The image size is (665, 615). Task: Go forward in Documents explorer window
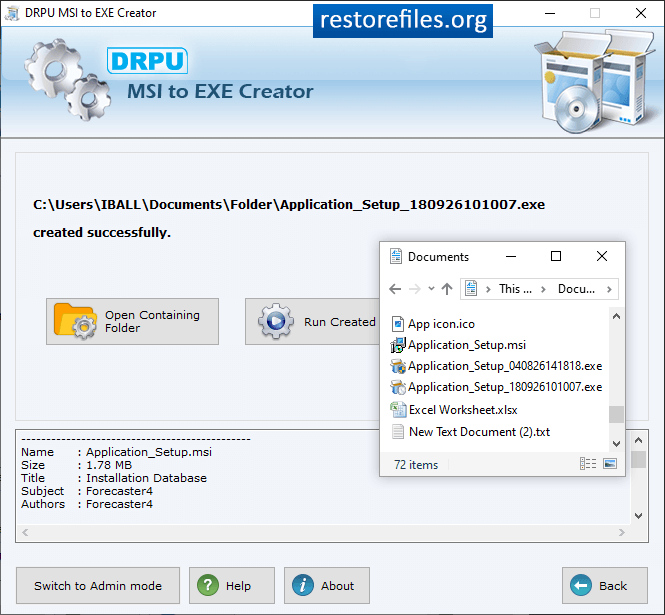coord(415,289)
